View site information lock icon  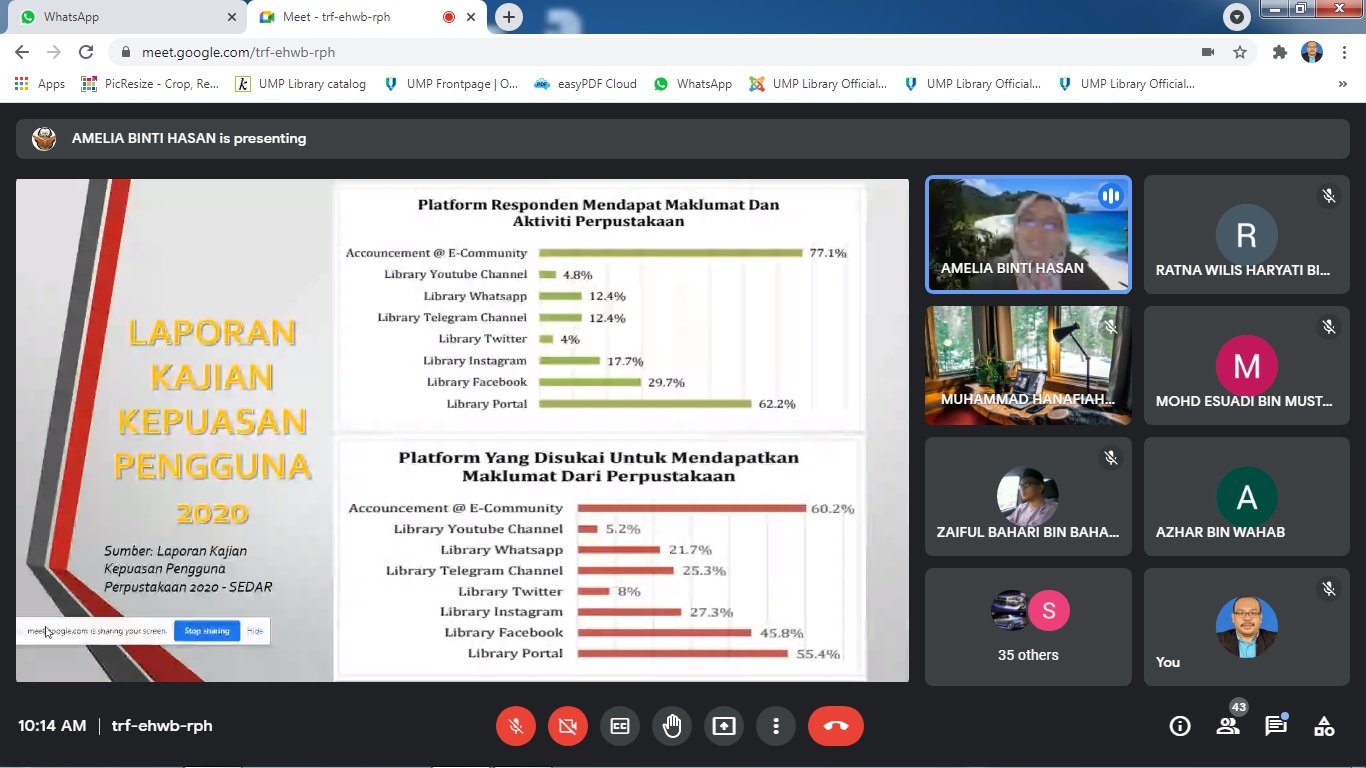pyautogui.click(x=125, y=52)
